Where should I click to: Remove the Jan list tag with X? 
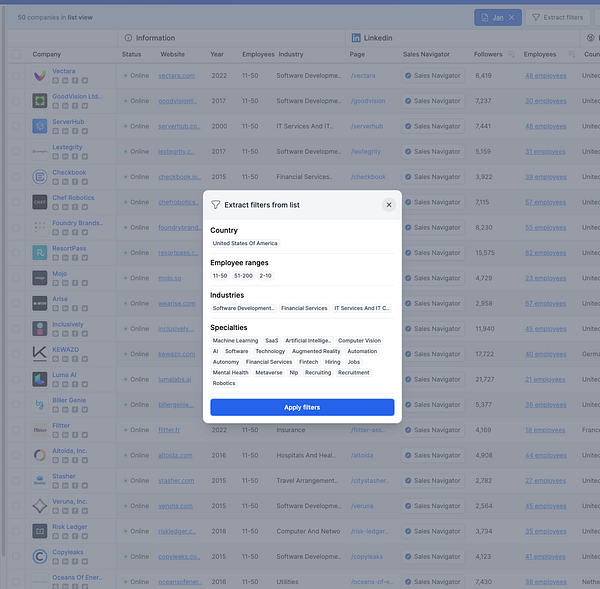pyautogui.click(x=511, y=18)
